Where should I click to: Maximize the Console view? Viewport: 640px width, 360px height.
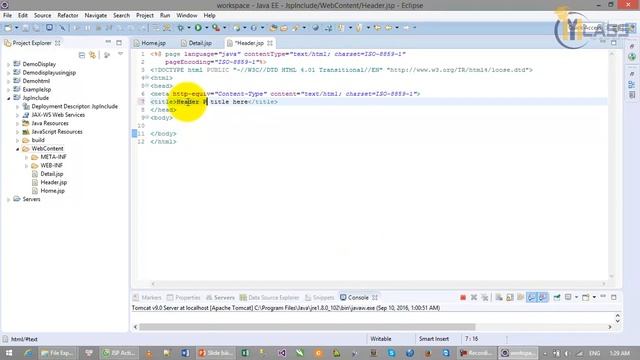(613, 297)
